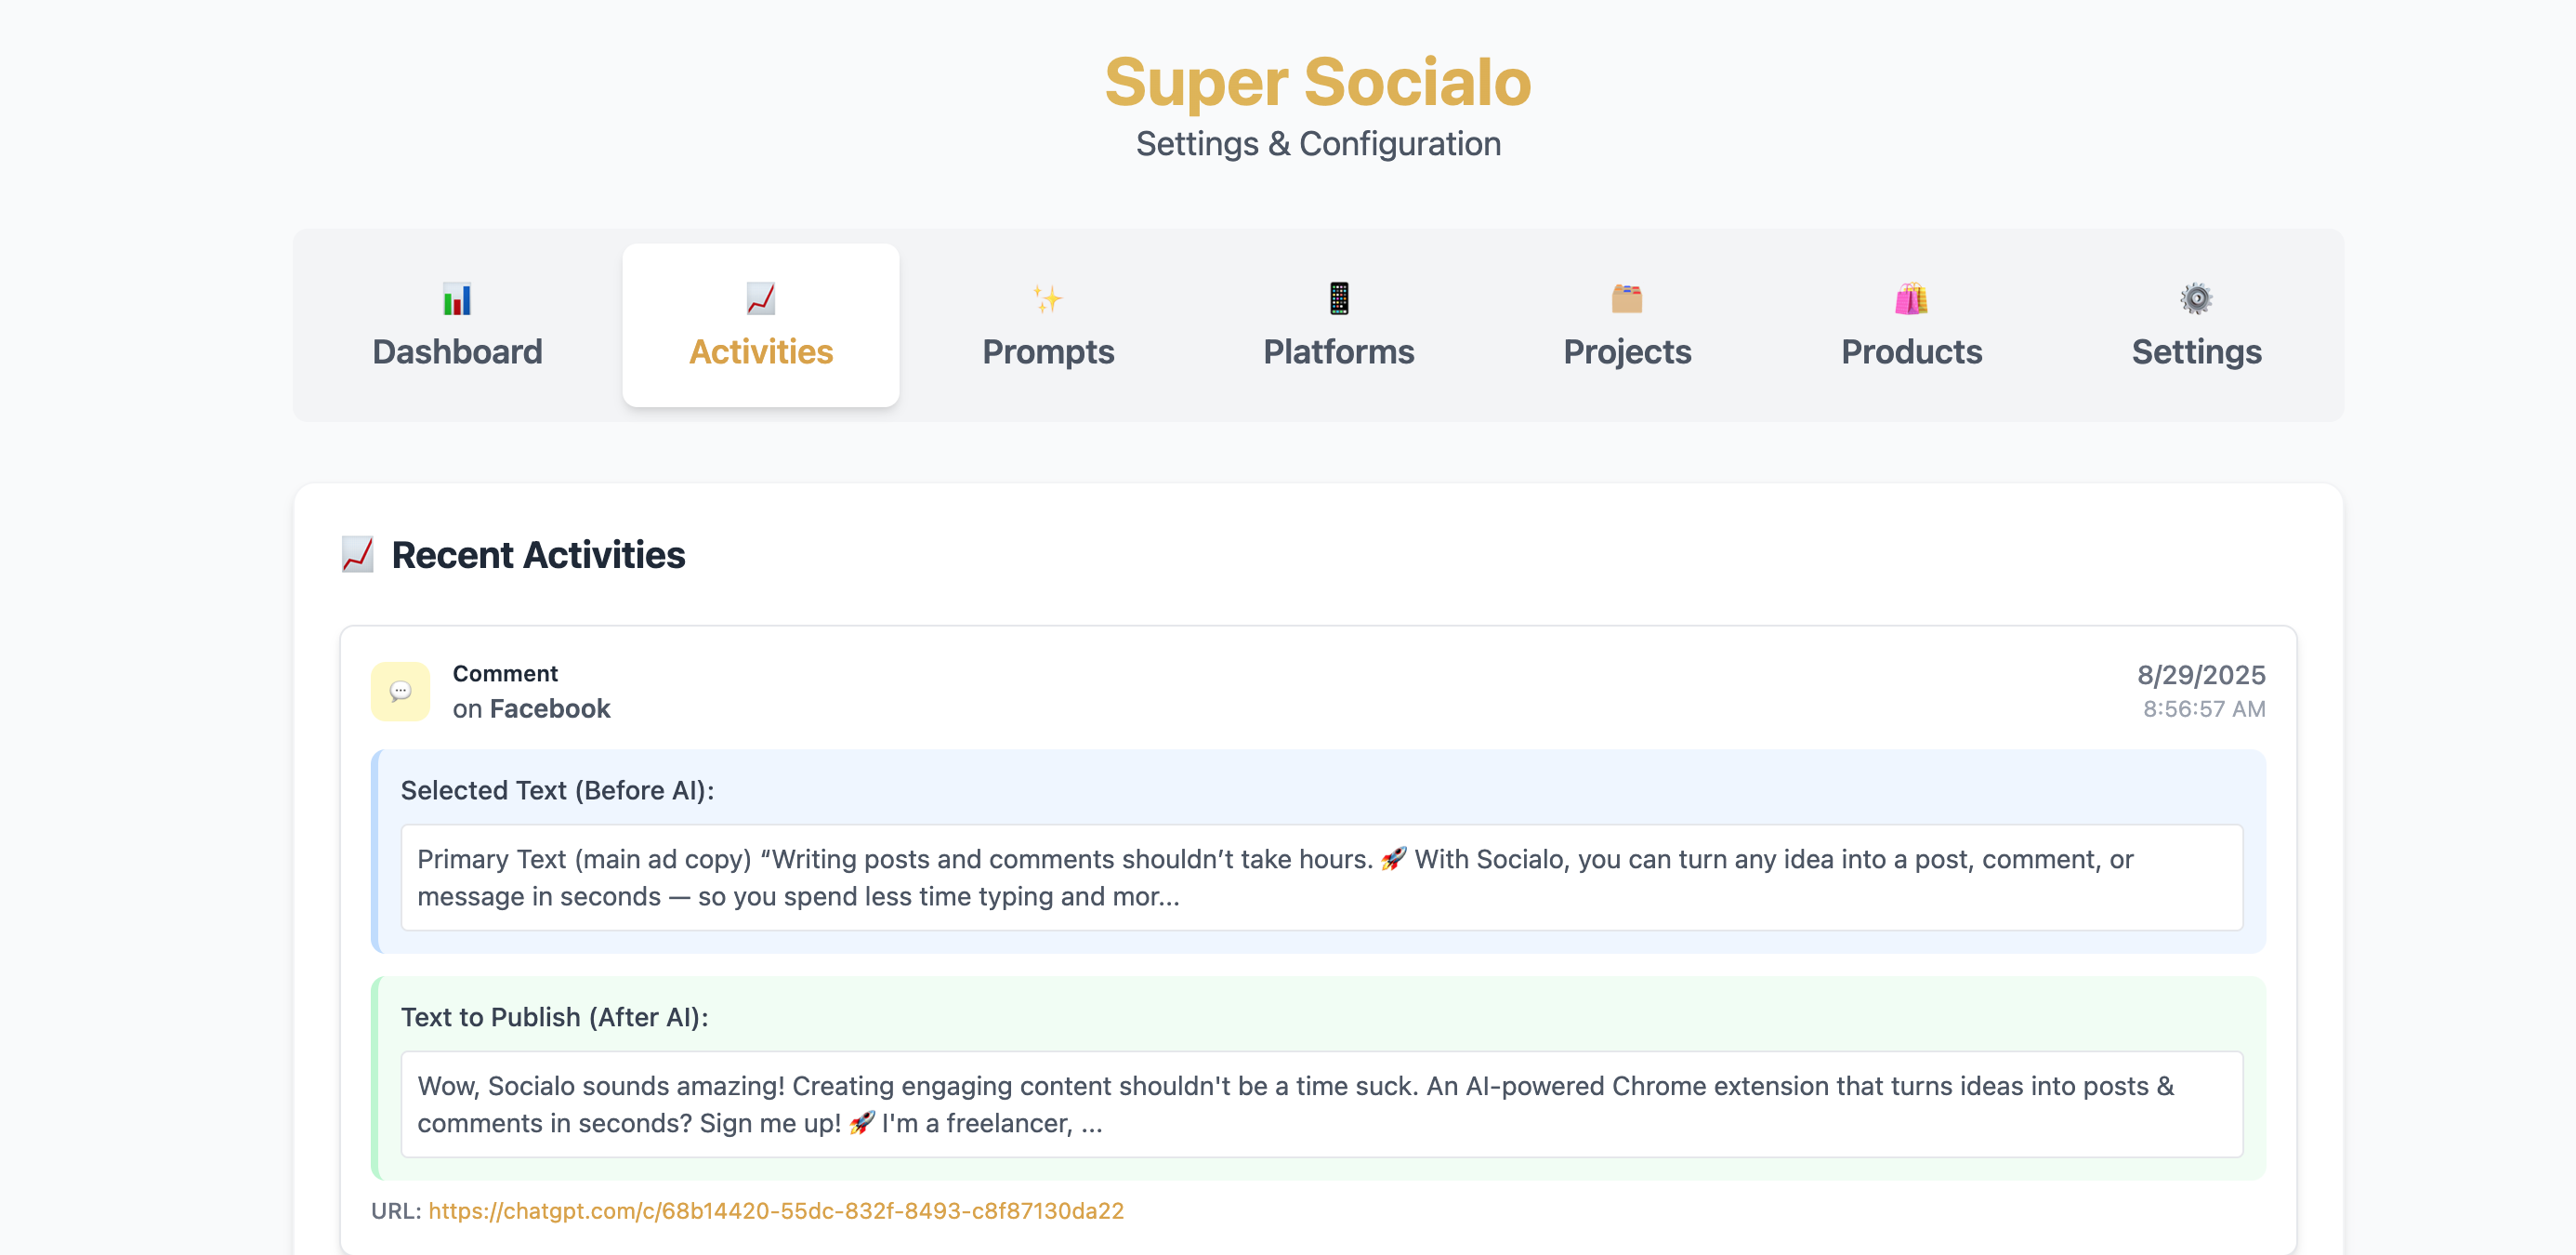Click the Comment speech bubble icon
Screen dimensions: 2576x1255
(x=400, y=691)
